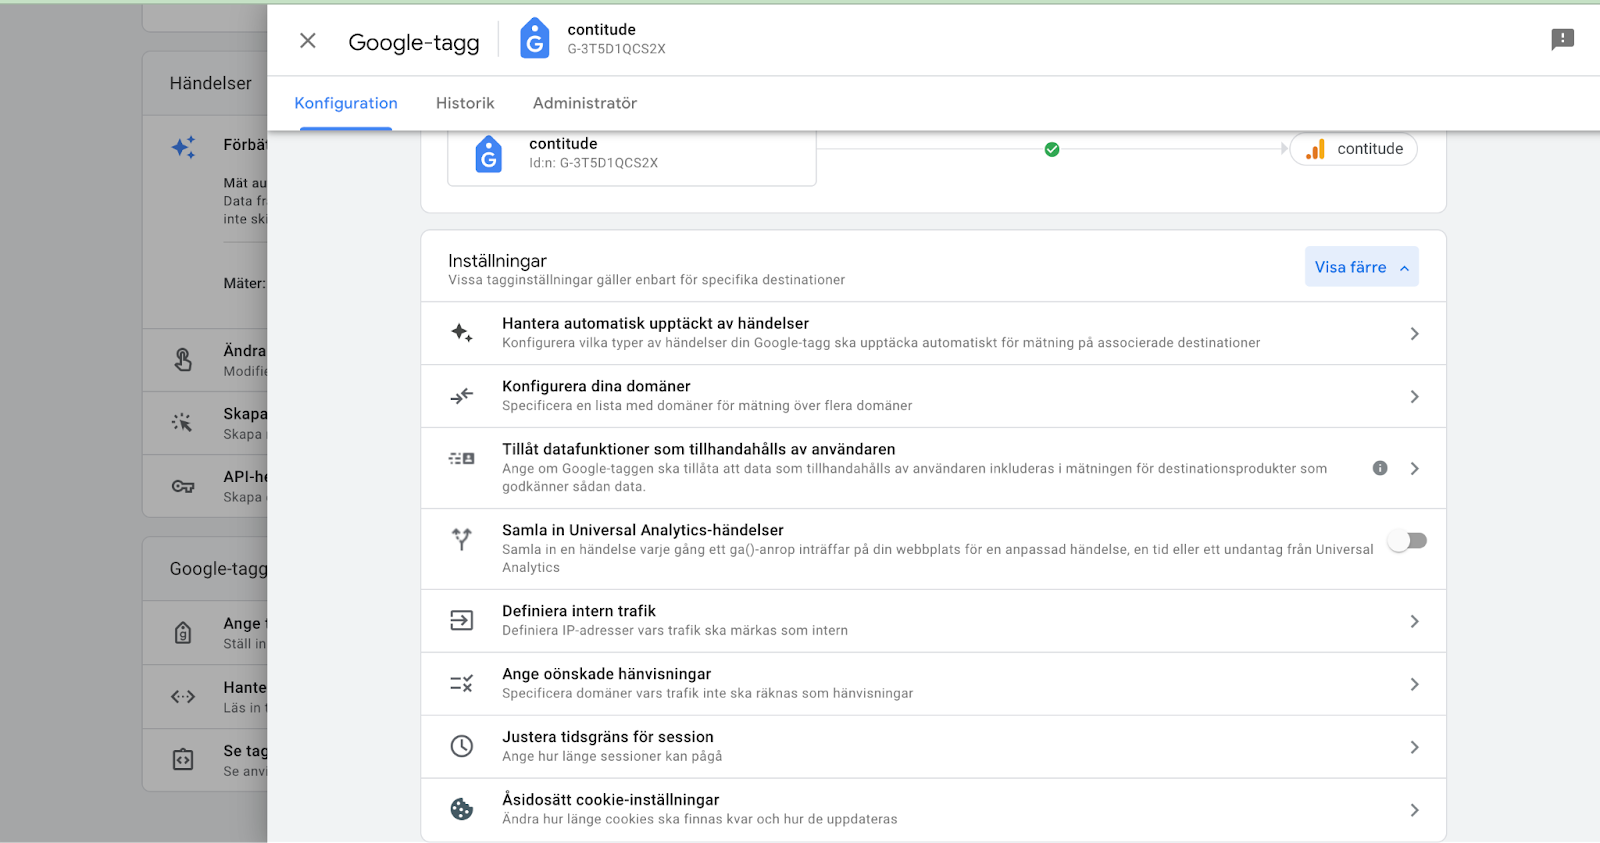The width and height of the screenshot is (1600, 843).
Task: Click clock icon for session timeout
Action: point(462,746)
